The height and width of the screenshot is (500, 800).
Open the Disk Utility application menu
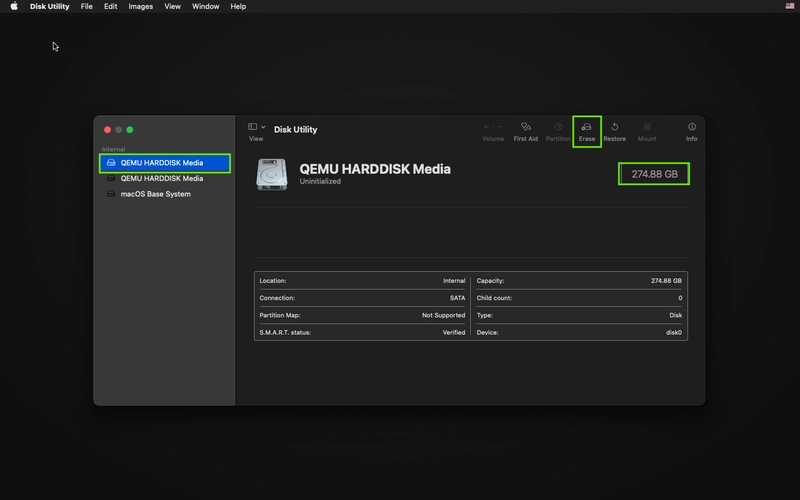click(x=49, y=6)
